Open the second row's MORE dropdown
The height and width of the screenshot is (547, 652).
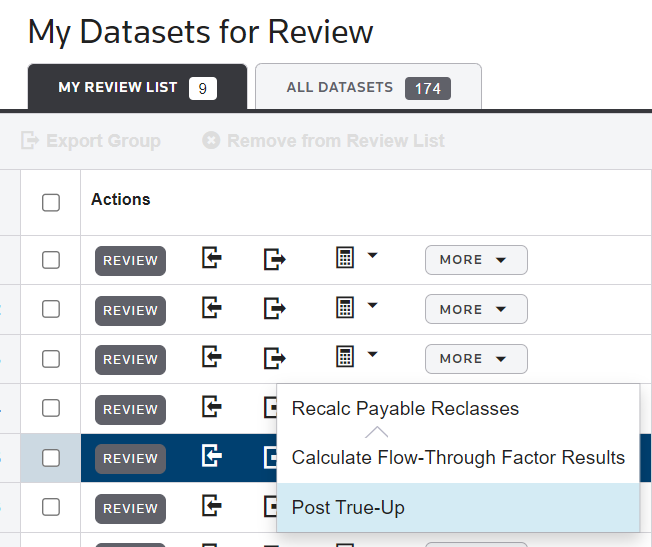[476, 309]
